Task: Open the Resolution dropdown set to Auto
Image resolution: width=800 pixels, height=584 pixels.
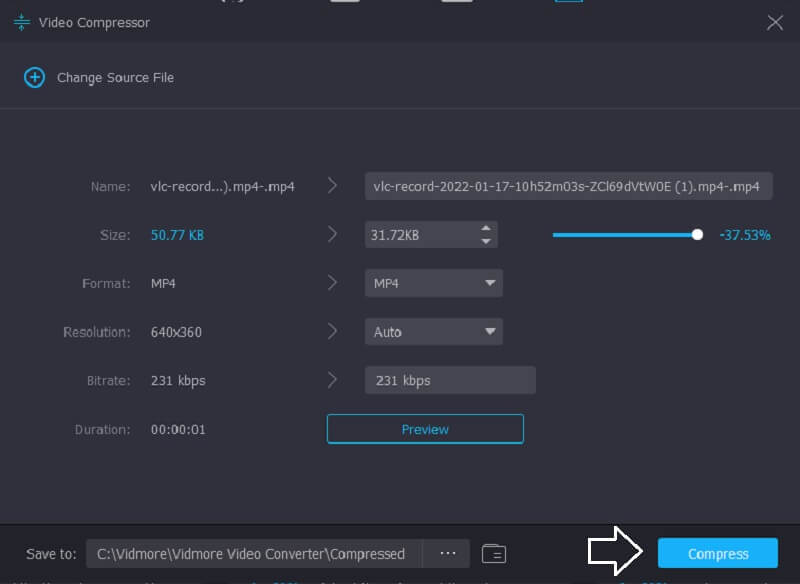Action: pyautogui.click(x=433, y=331)
